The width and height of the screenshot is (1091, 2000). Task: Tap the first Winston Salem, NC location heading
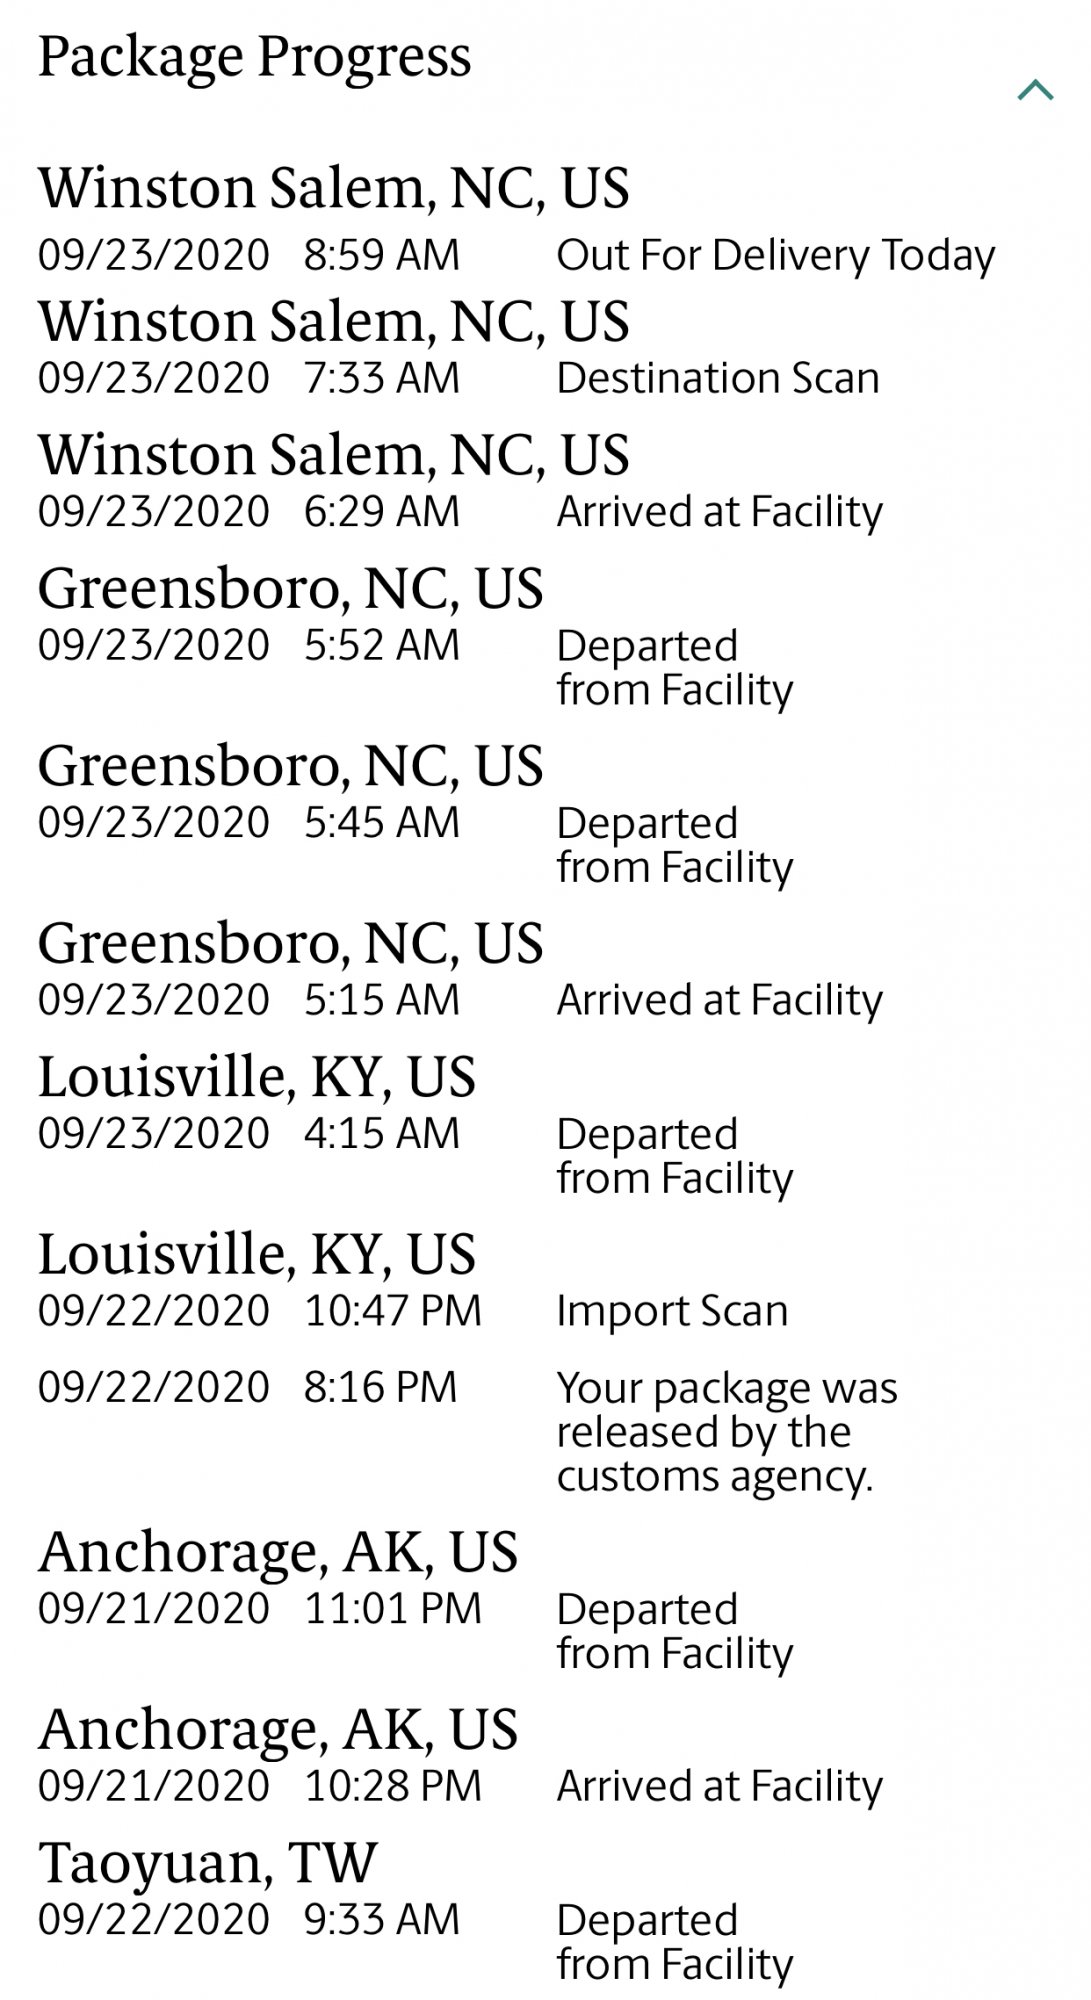tap(334, 188)
